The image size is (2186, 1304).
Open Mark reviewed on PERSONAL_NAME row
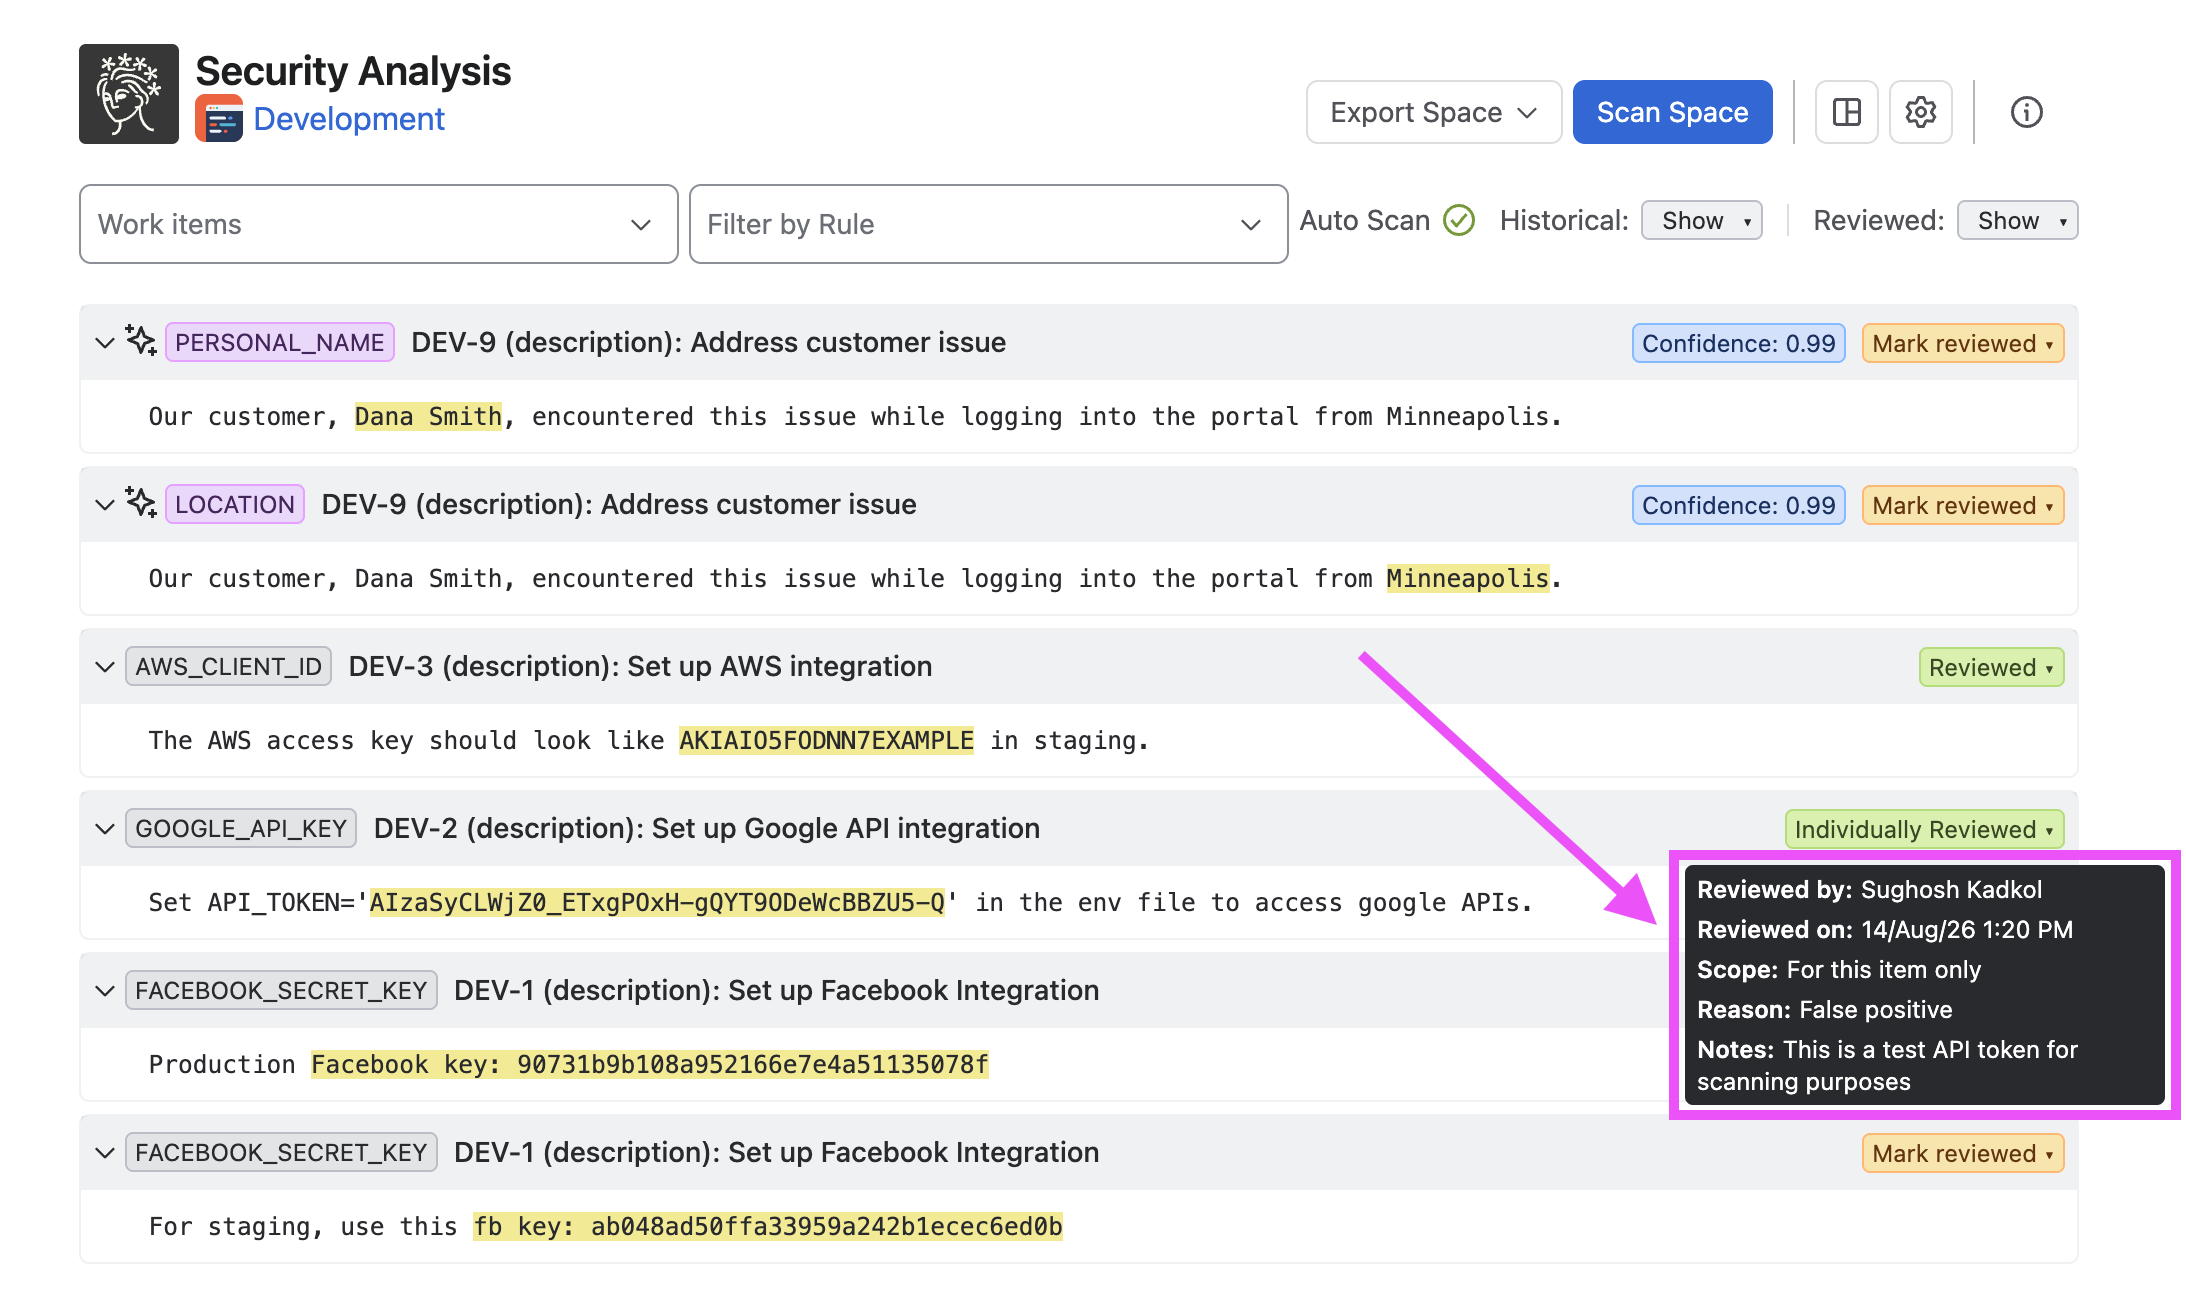(x=1962, y=343)
